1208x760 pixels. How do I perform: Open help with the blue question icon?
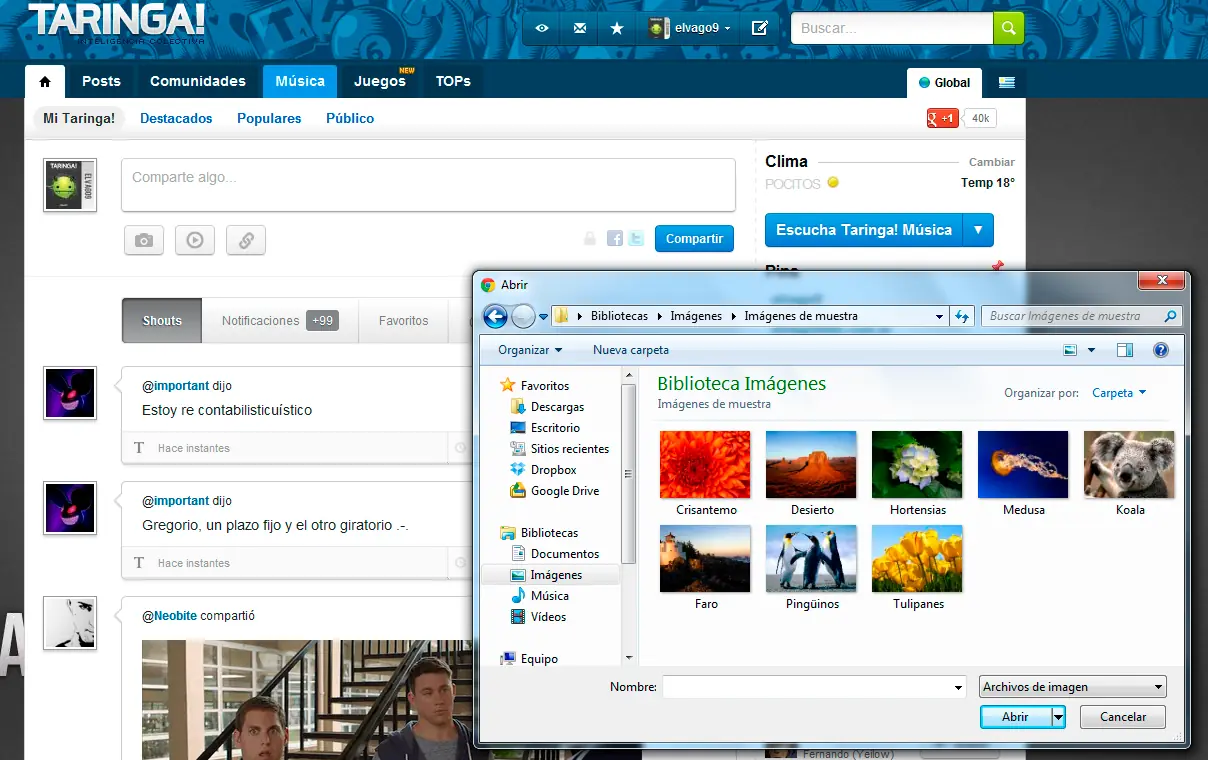1161,350
